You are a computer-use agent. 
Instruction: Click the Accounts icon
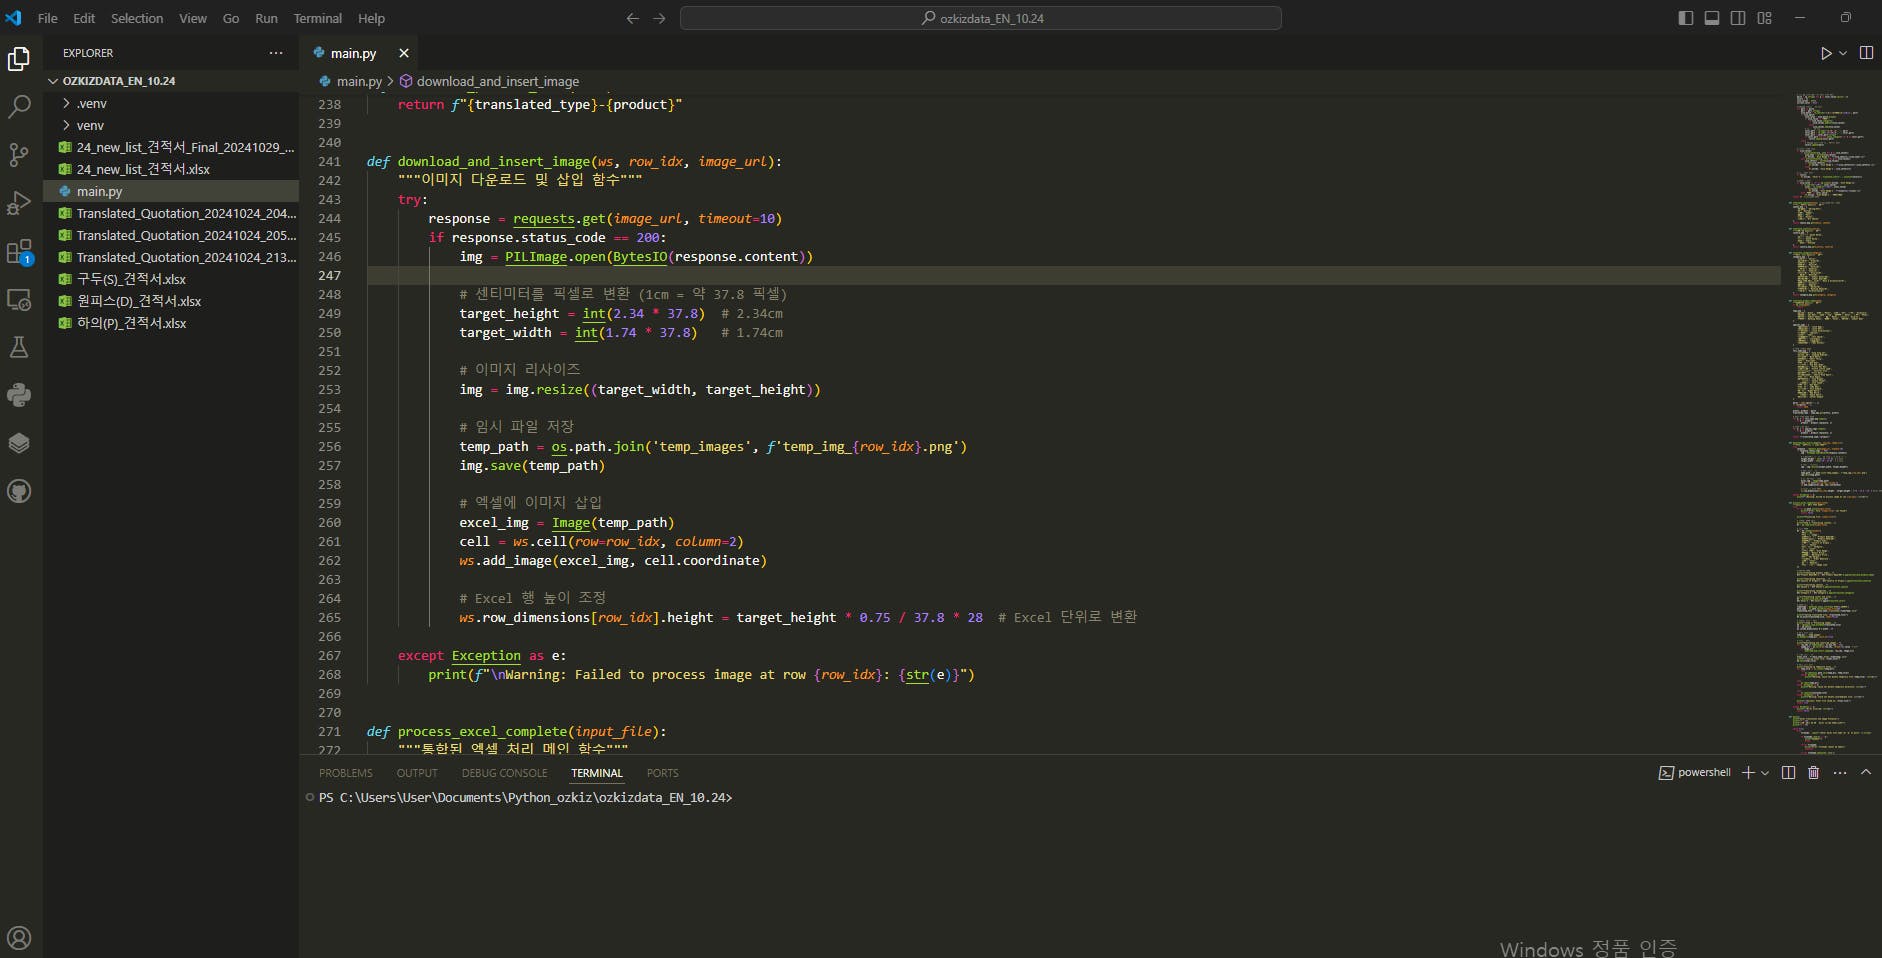point(19,937)
